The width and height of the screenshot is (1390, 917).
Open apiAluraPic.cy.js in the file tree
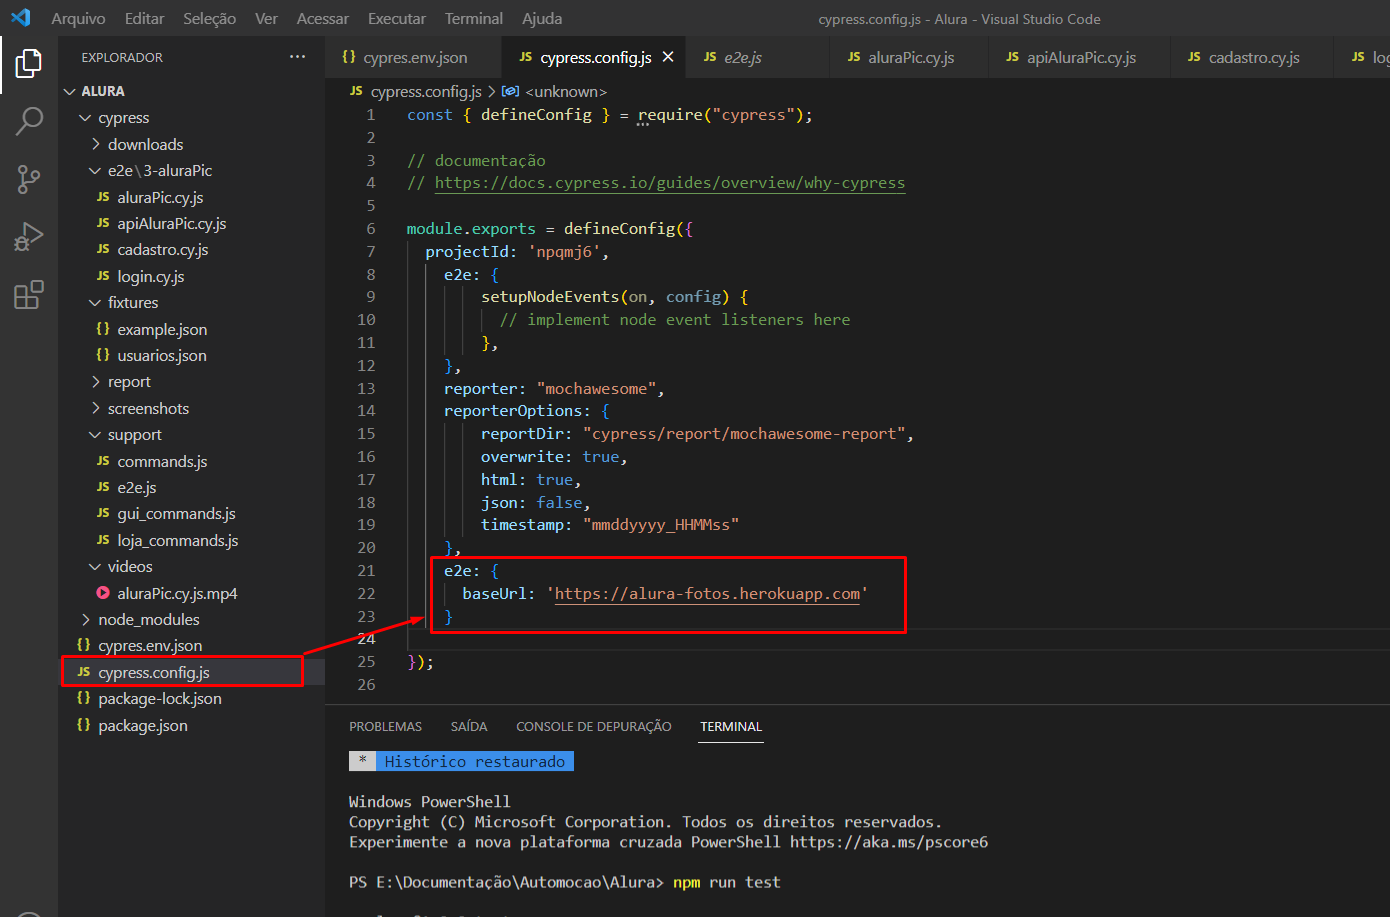click(172, 223)
